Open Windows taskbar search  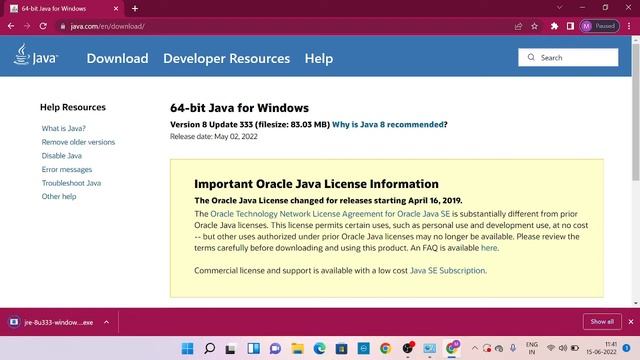[x=209, y=348]
